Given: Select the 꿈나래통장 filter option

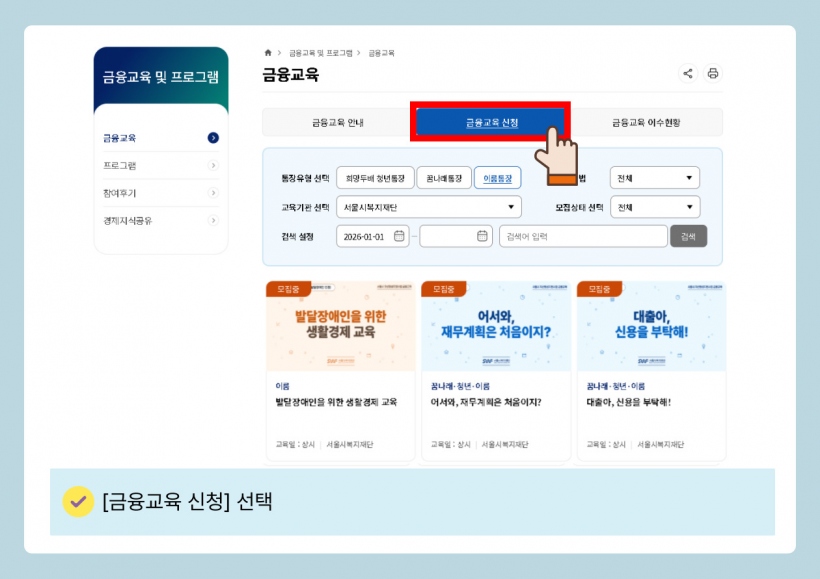Looking at the screenshot, I should click(443, 178).
